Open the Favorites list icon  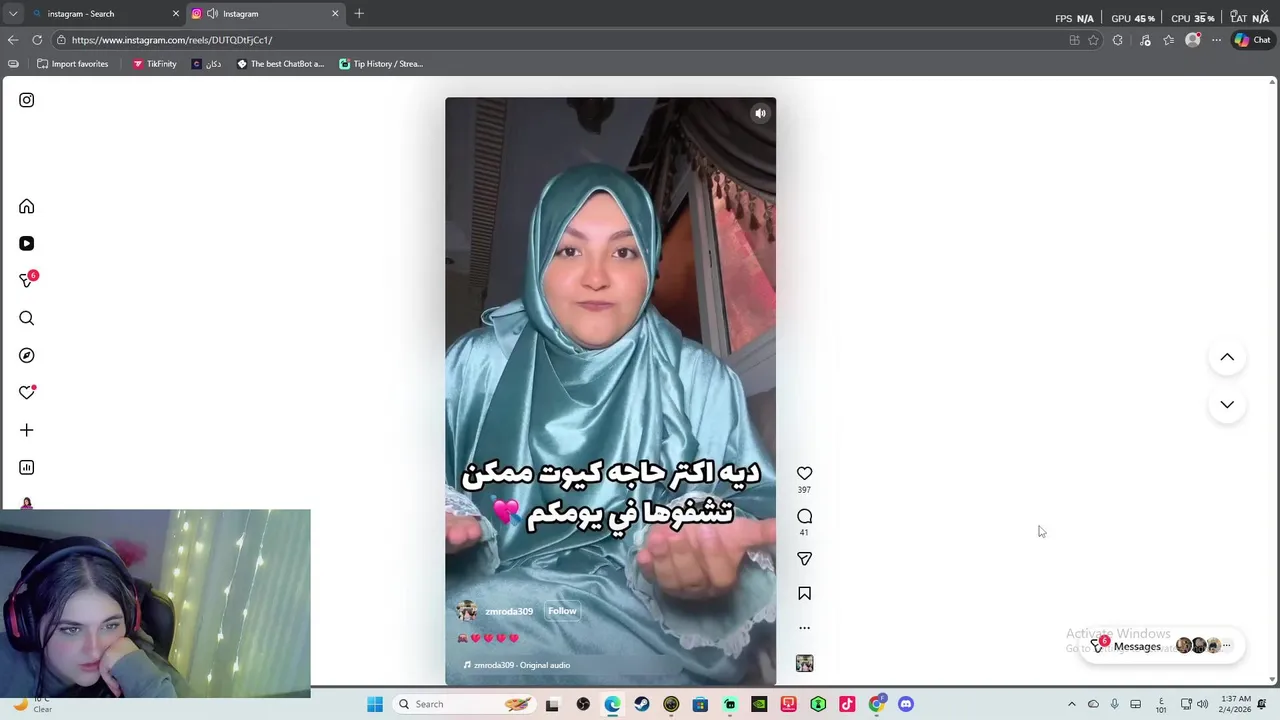pyautogui.click(x=1168, y=40)
